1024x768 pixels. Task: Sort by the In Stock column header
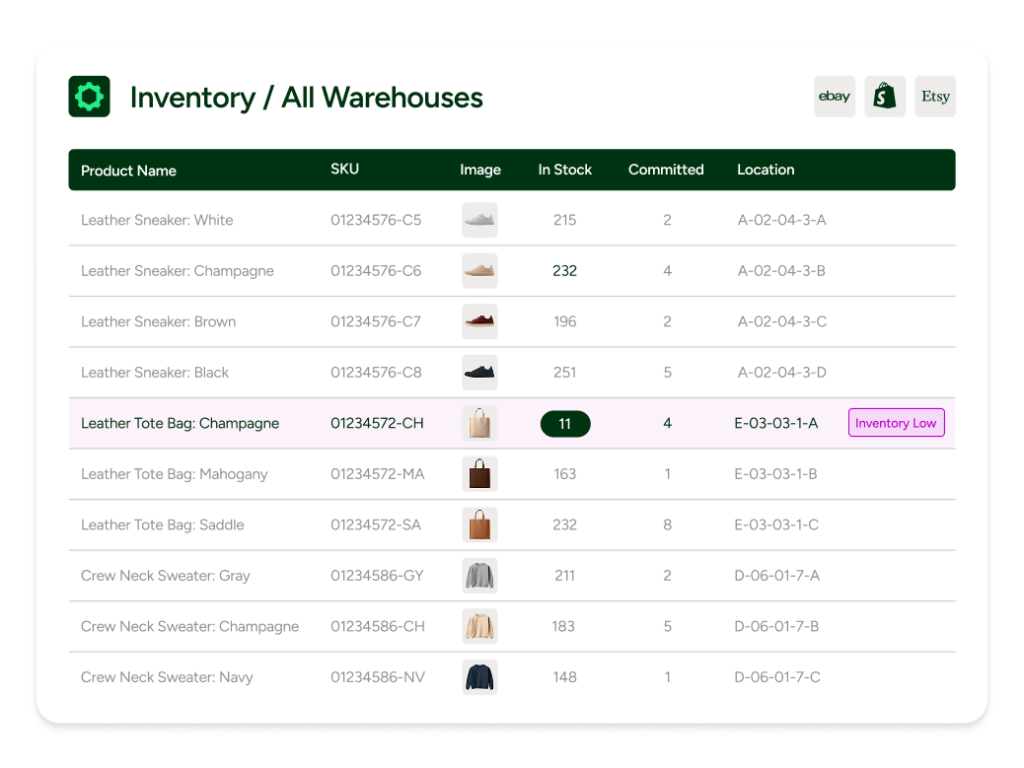(x=565, y=170)
